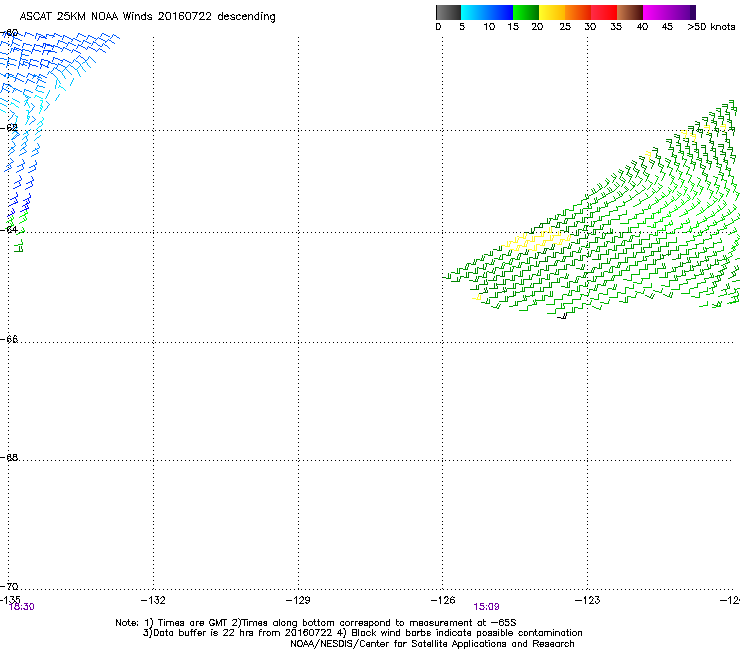Click legend tick label 45
Screen dimensions: 740x650
(667, 27)
